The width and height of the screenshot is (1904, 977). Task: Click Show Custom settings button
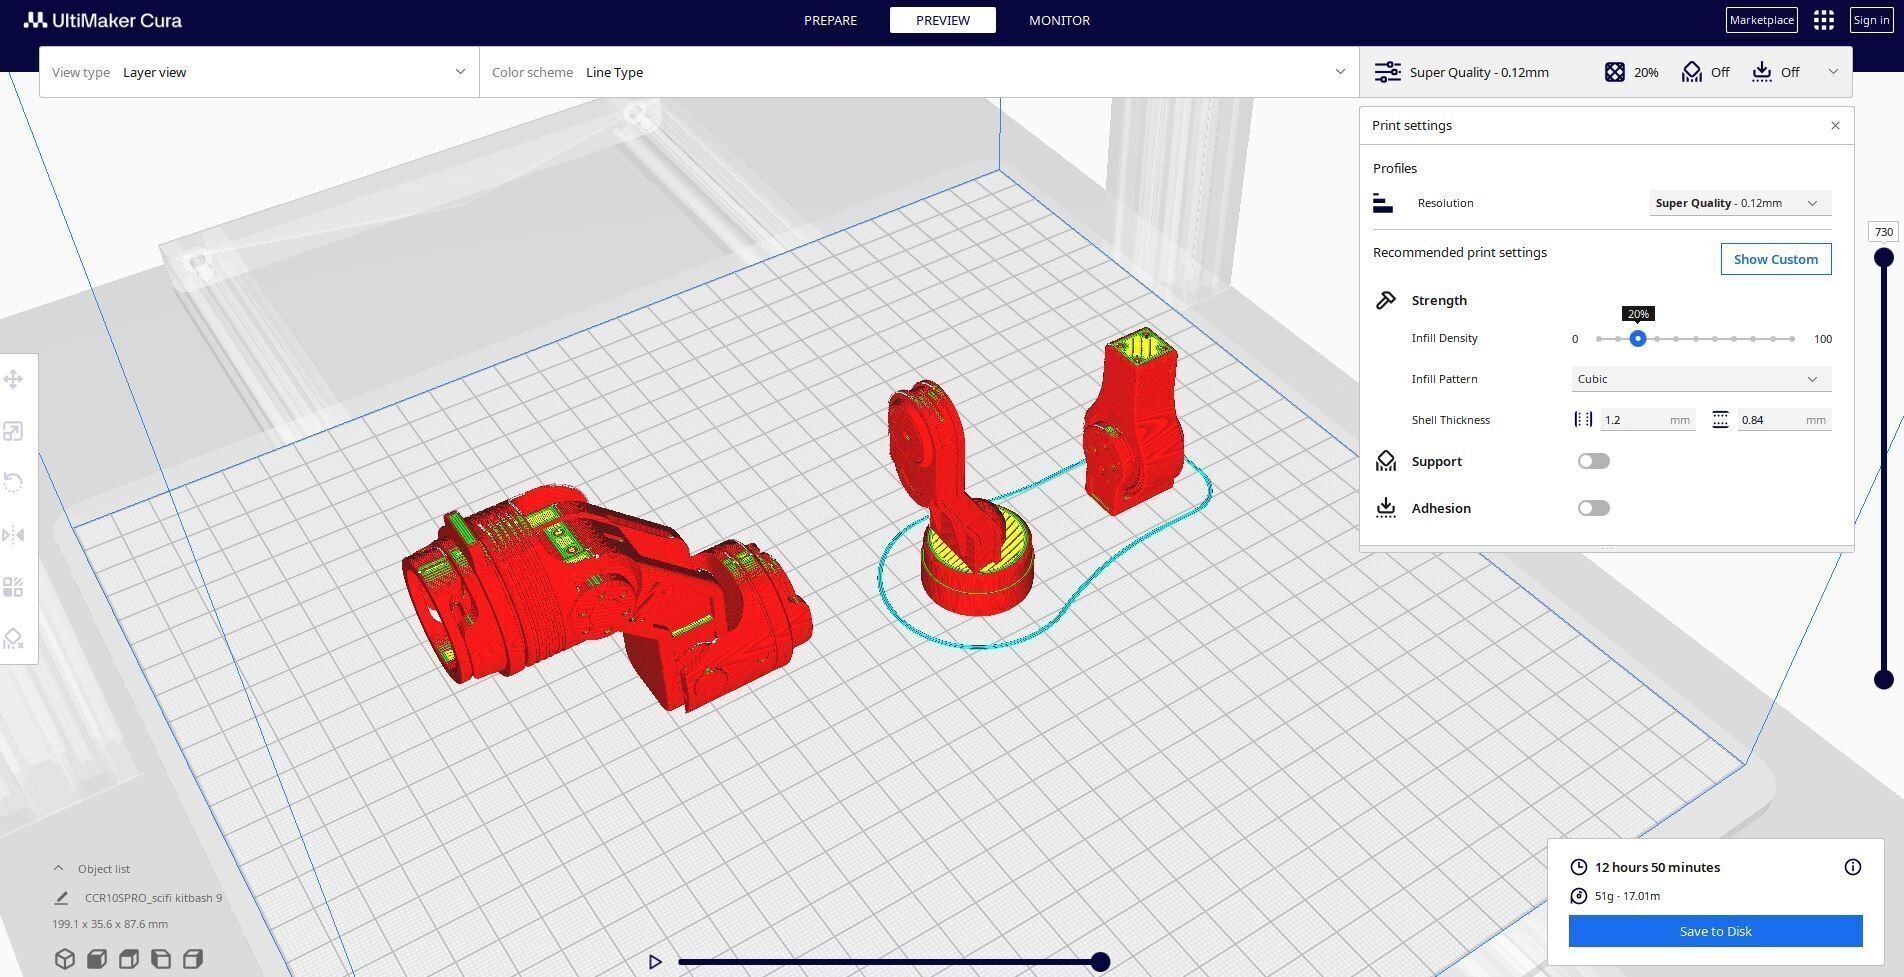coord(1776,259)
